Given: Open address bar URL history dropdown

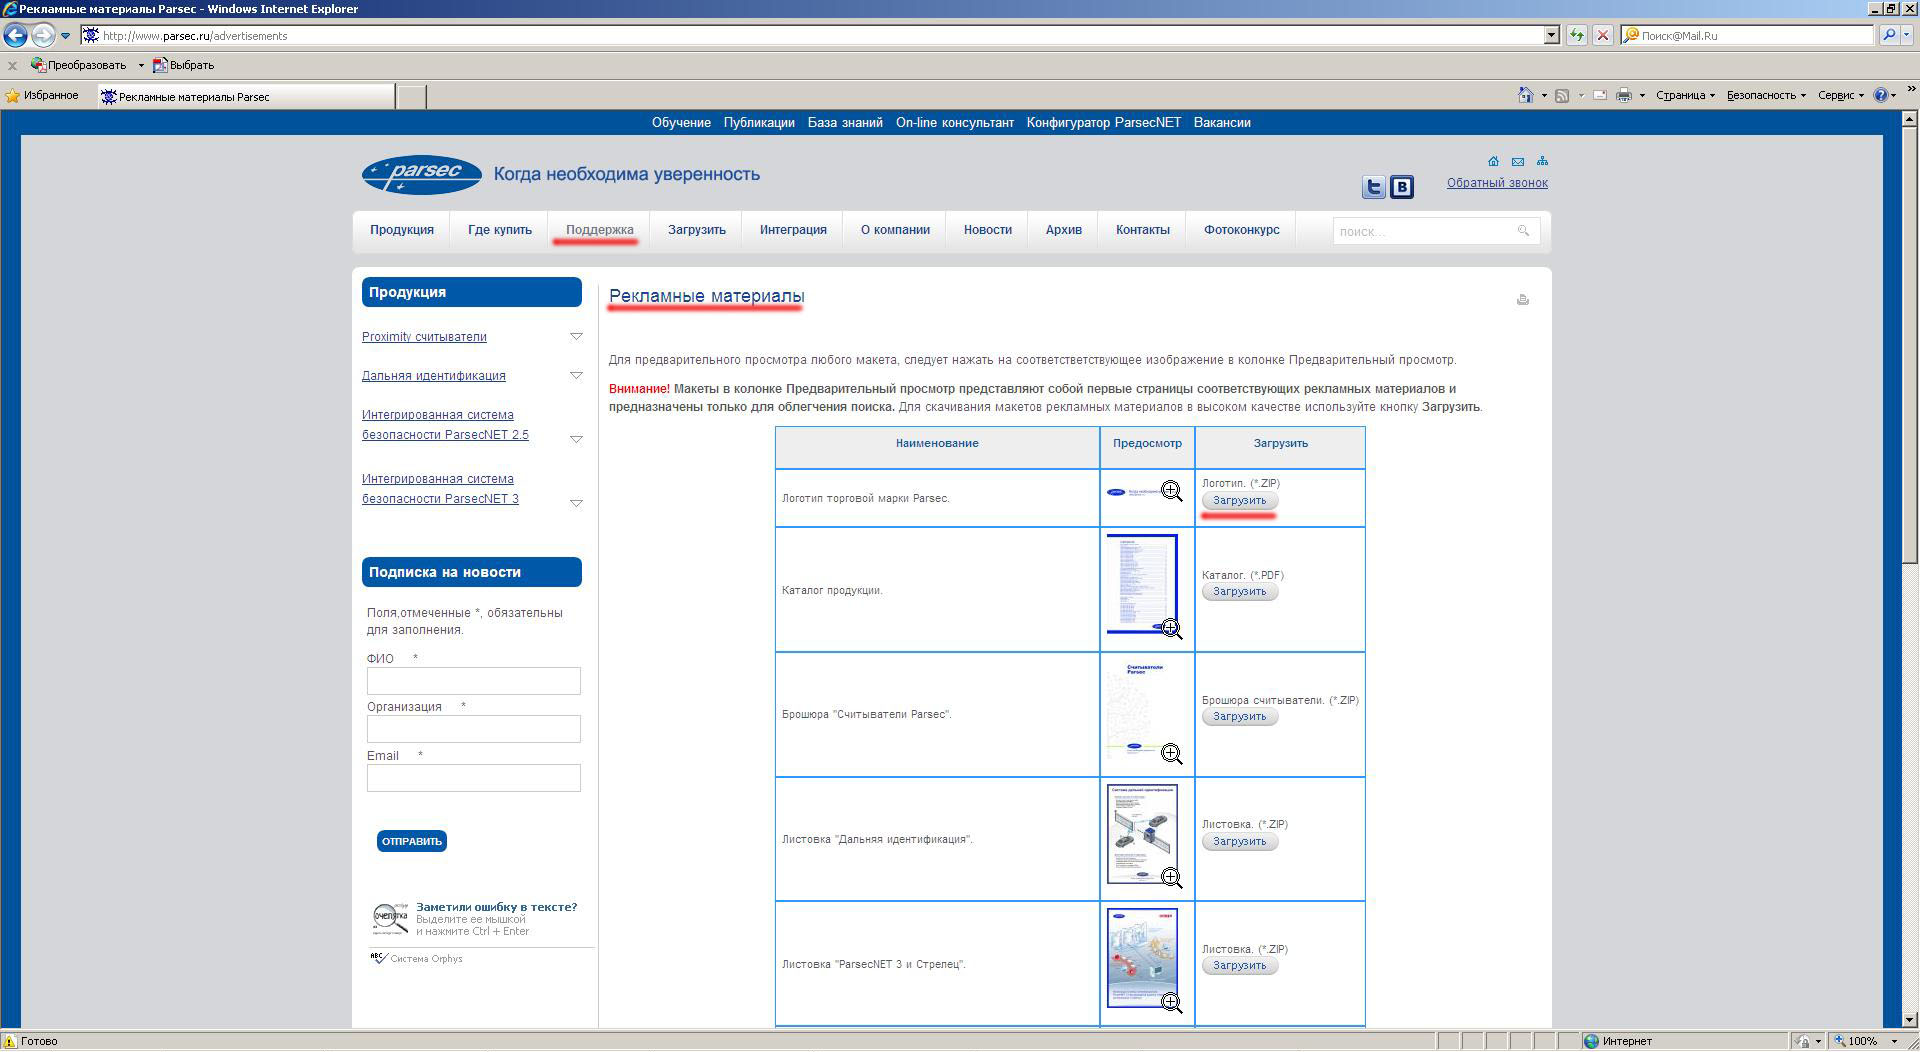Looking at the screenshot, I should tap(1552, 35).
